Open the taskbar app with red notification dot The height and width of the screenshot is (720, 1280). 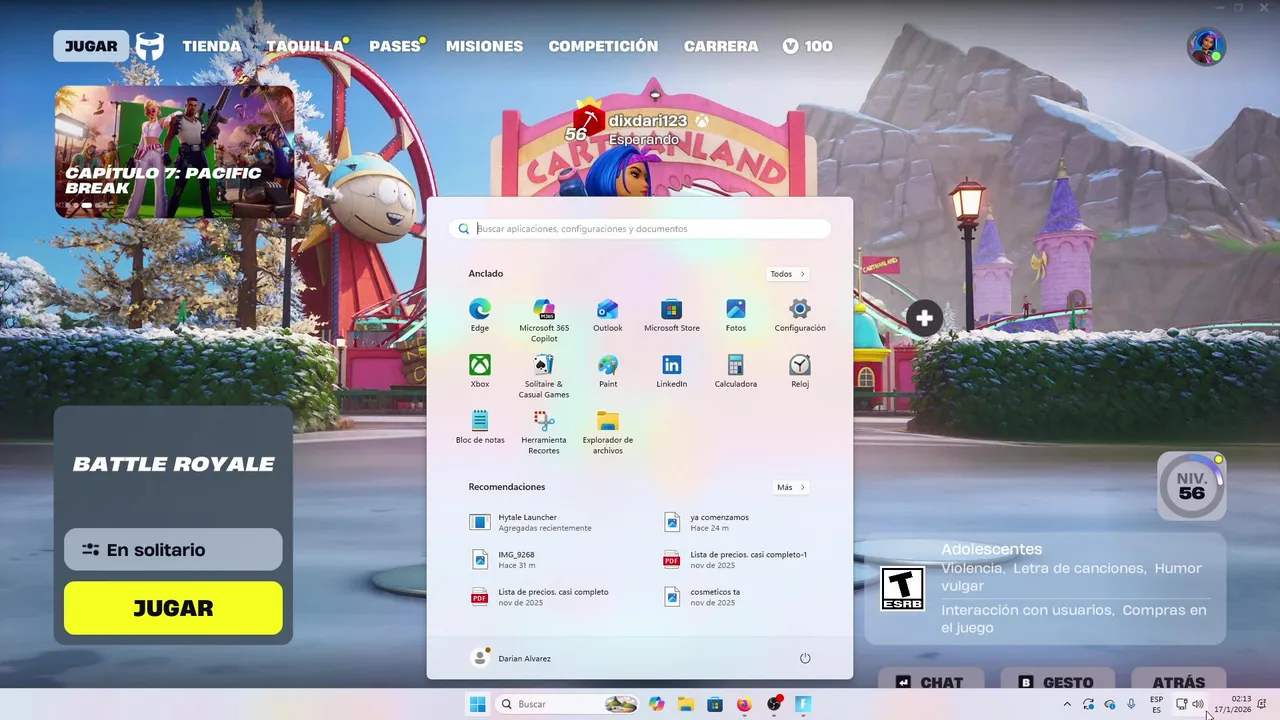click(x=774, y=704)
